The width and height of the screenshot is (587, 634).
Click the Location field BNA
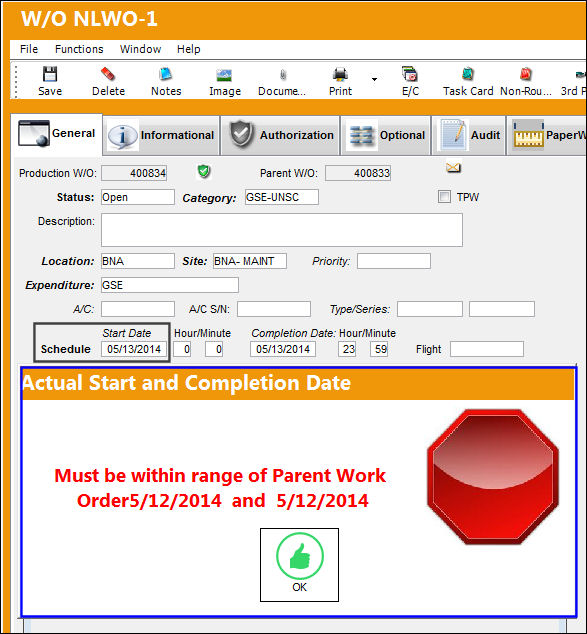click(138, 261)
